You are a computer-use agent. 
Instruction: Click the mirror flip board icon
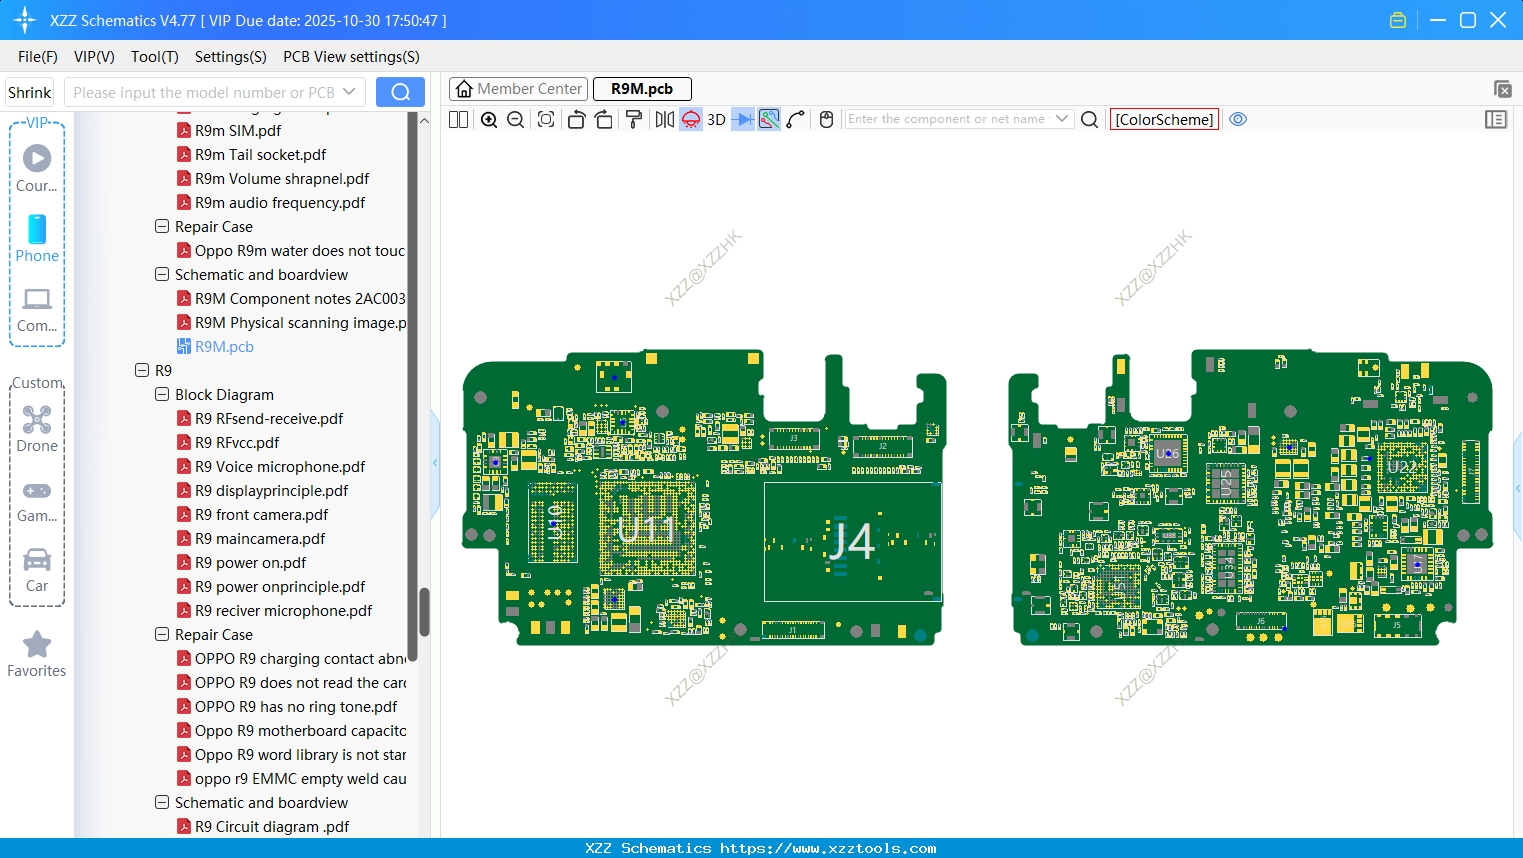click(x=664, y=120)
